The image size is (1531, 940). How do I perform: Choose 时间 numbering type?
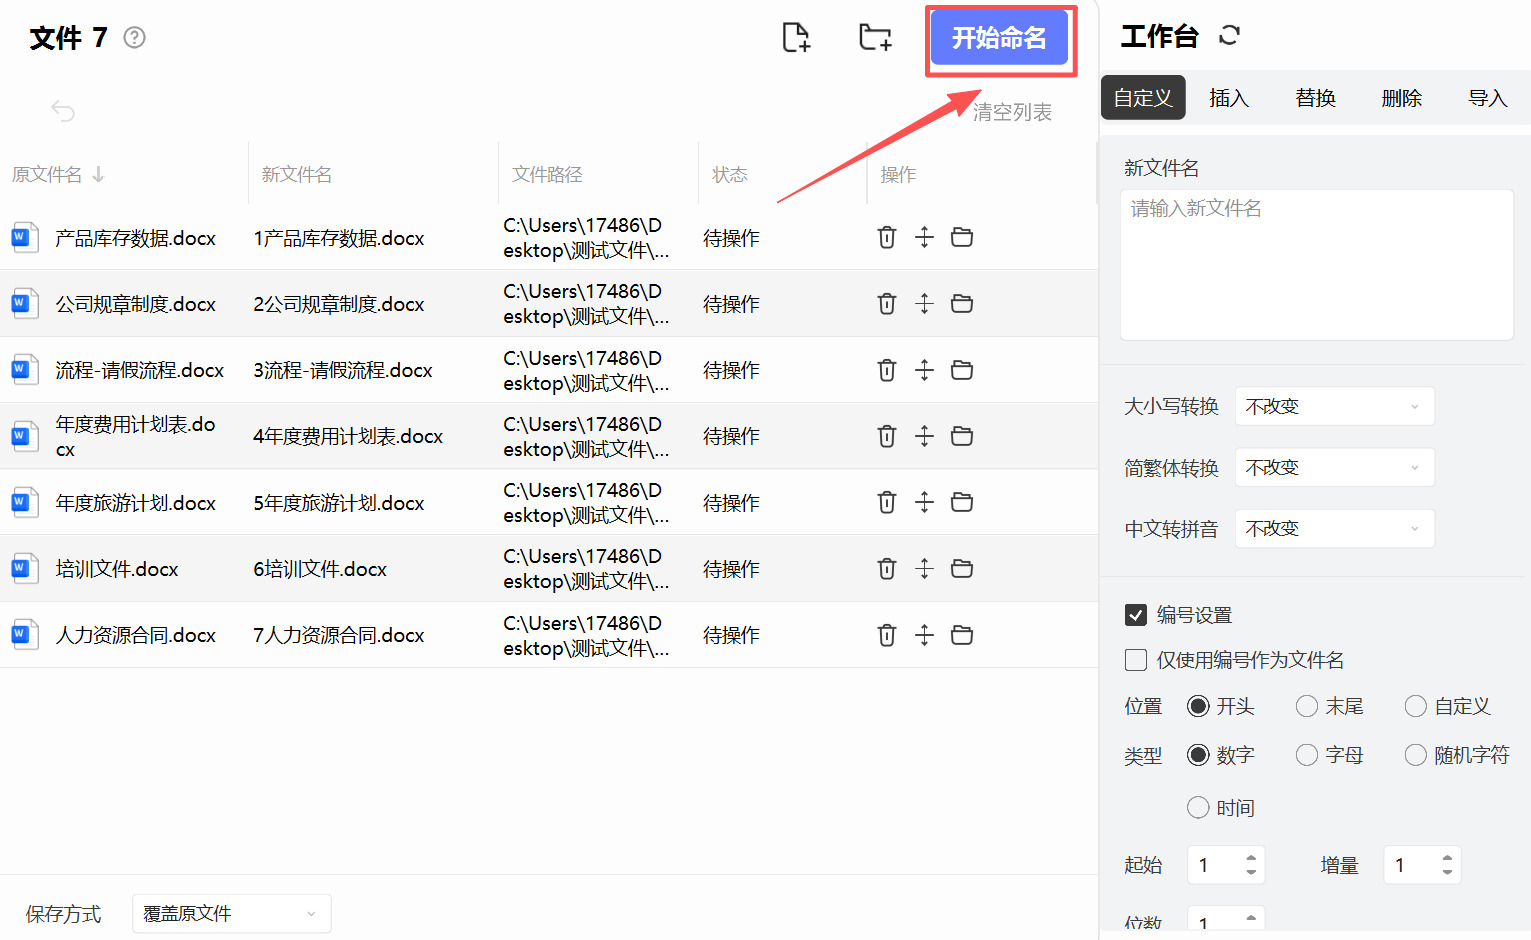point(1198,808)
